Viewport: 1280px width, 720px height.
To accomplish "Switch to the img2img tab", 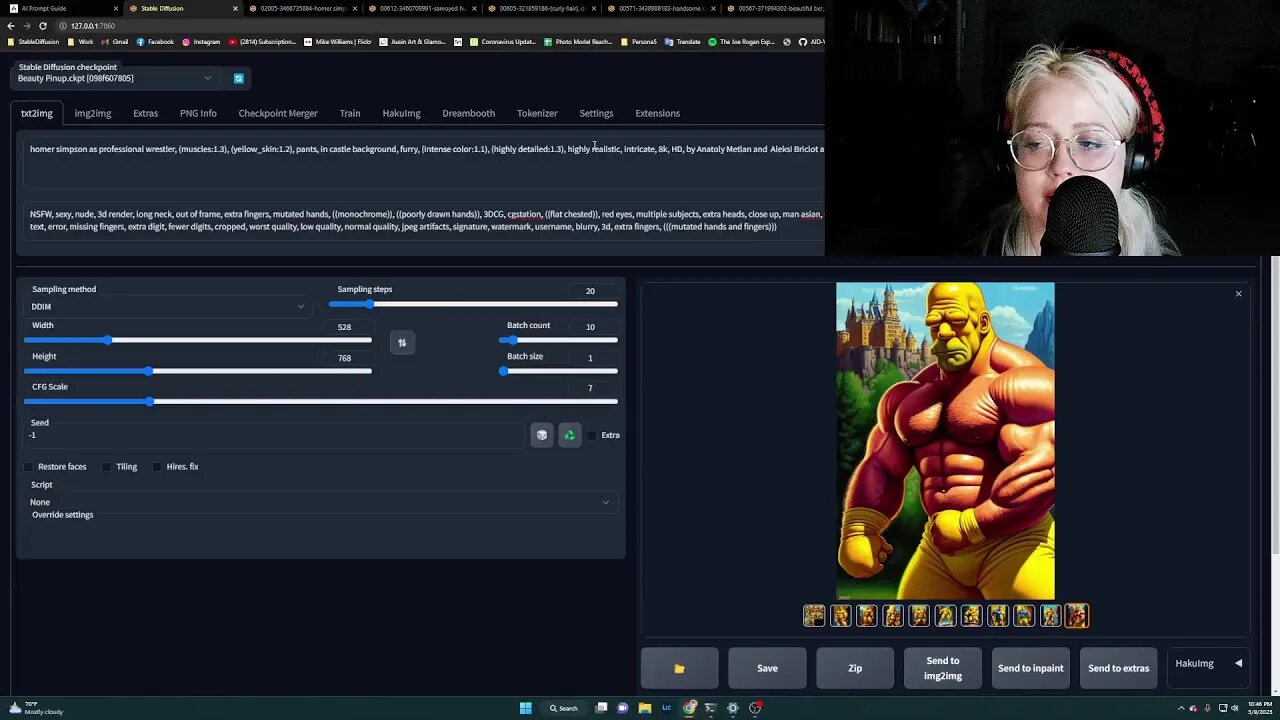I will click(x=93, y=113).
